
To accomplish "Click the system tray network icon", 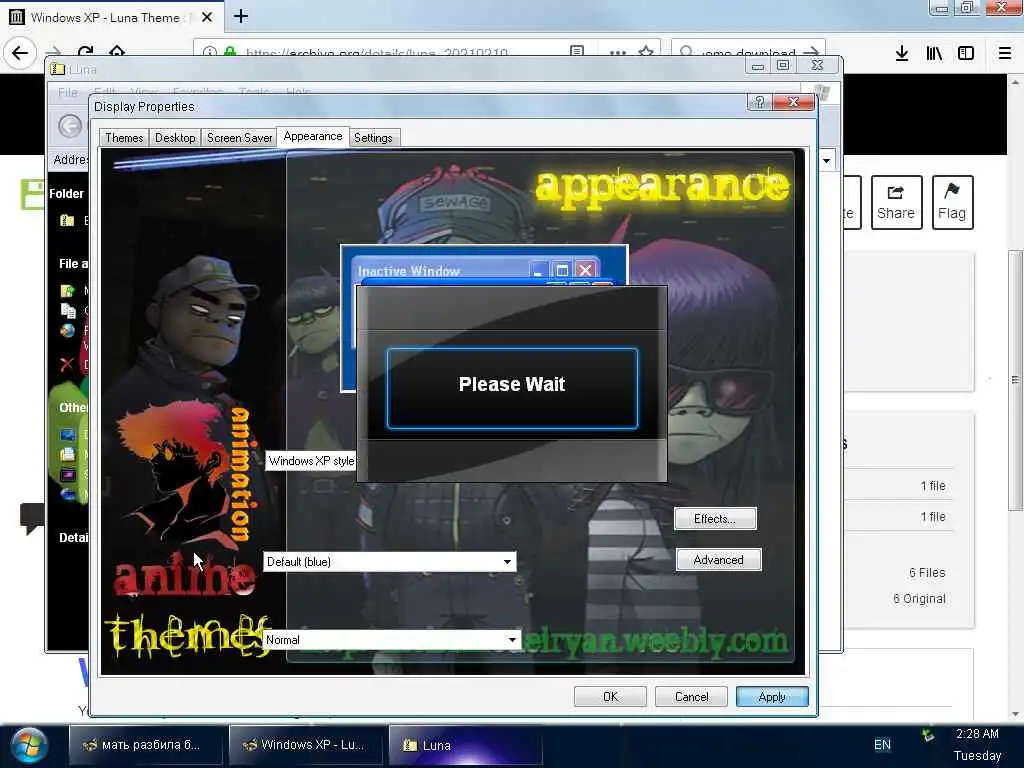I will point(928,736).
